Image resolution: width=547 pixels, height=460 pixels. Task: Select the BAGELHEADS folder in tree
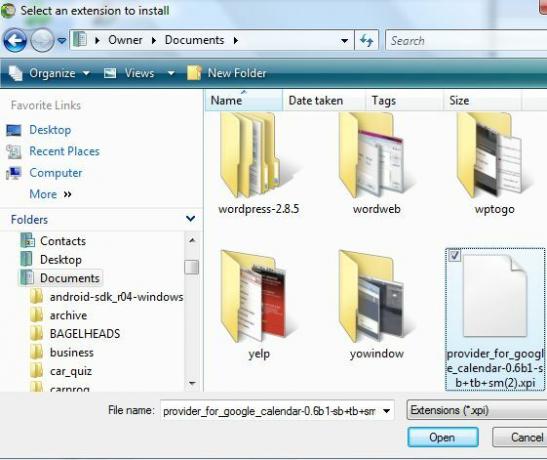[85, 334]
